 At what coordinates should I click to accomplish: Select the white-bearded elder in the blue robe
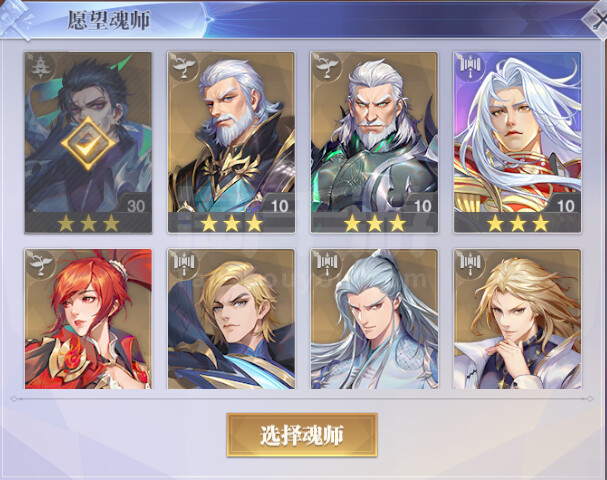(x=231, y=142)
